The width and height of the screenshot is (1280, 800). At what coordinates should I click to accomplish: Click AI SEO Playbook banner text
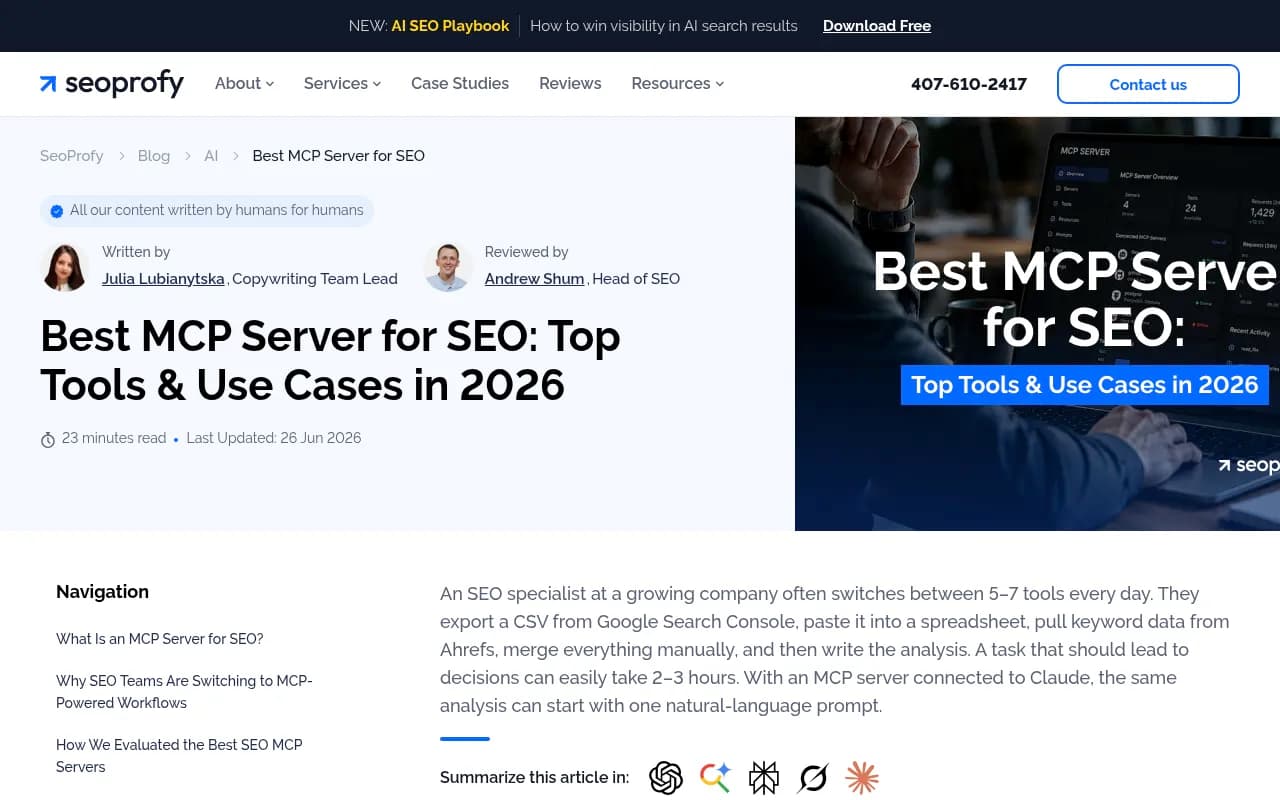450,26
